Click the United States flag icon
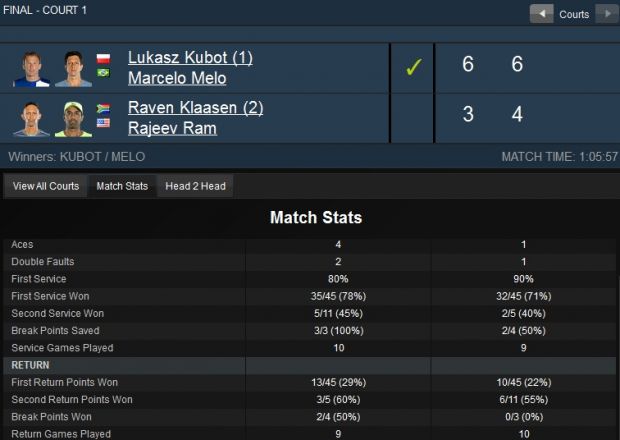 click(x=103, y=123)
